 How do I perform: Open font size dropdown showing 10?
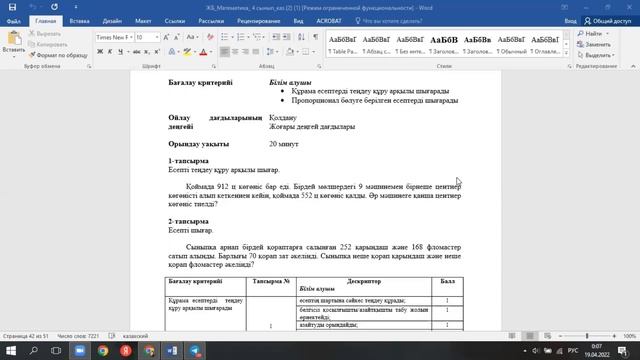(157, 37)
